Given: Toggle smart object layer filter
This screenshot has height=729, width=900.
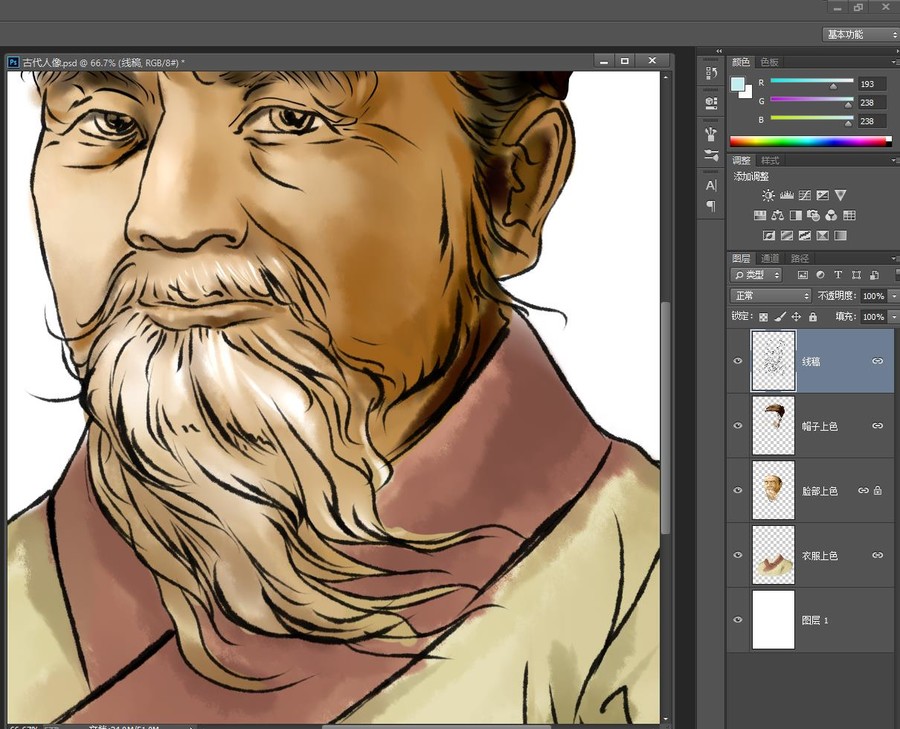Looking at the screenshot, I should click(874, 275).
